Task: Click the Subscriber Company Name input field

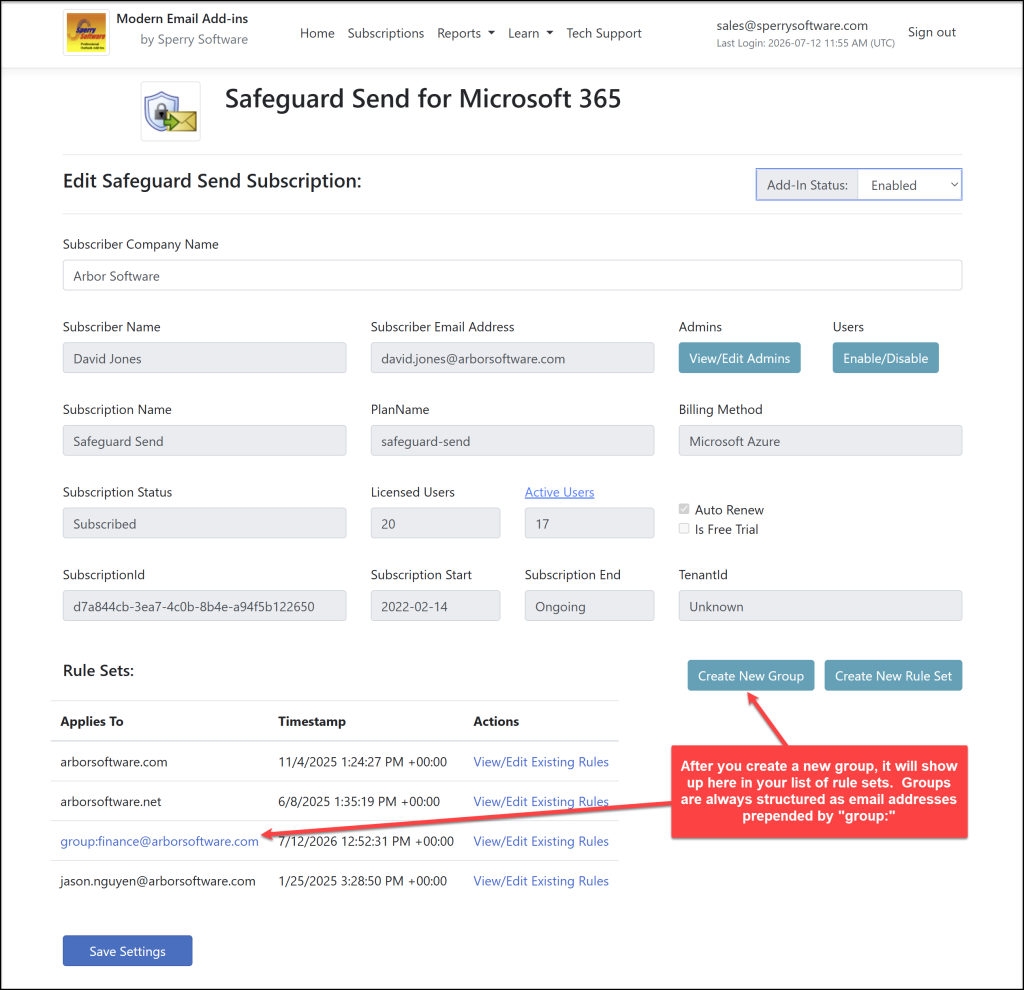Action: point(512,276)
